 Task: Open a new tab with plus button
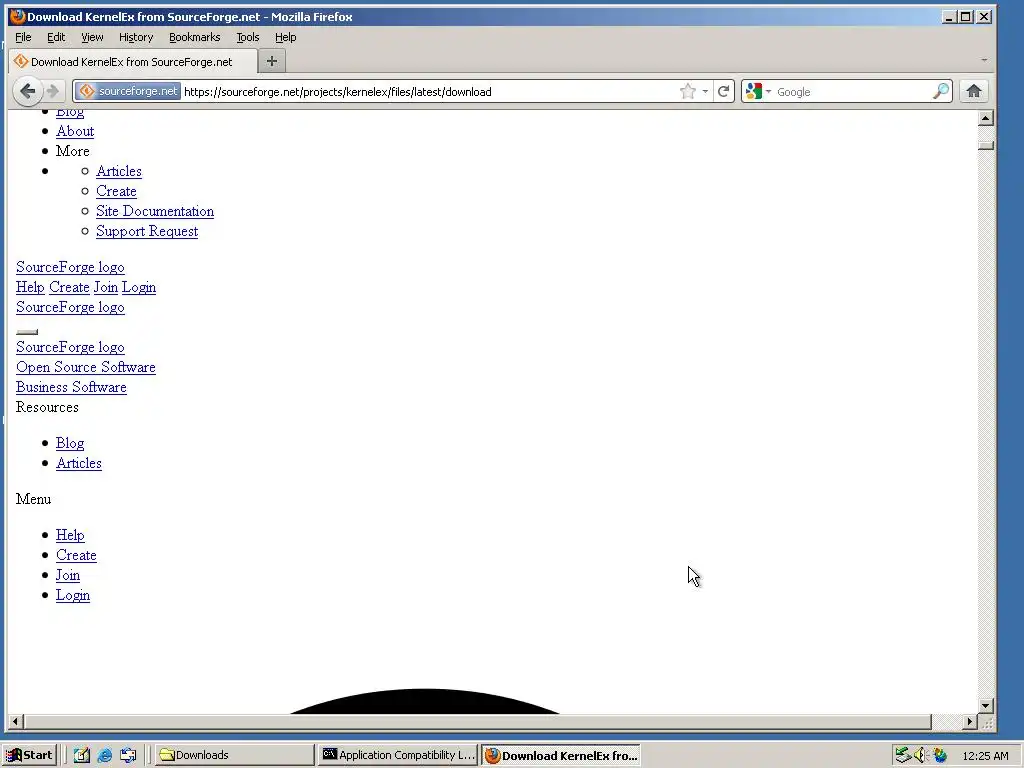[272, 61]
